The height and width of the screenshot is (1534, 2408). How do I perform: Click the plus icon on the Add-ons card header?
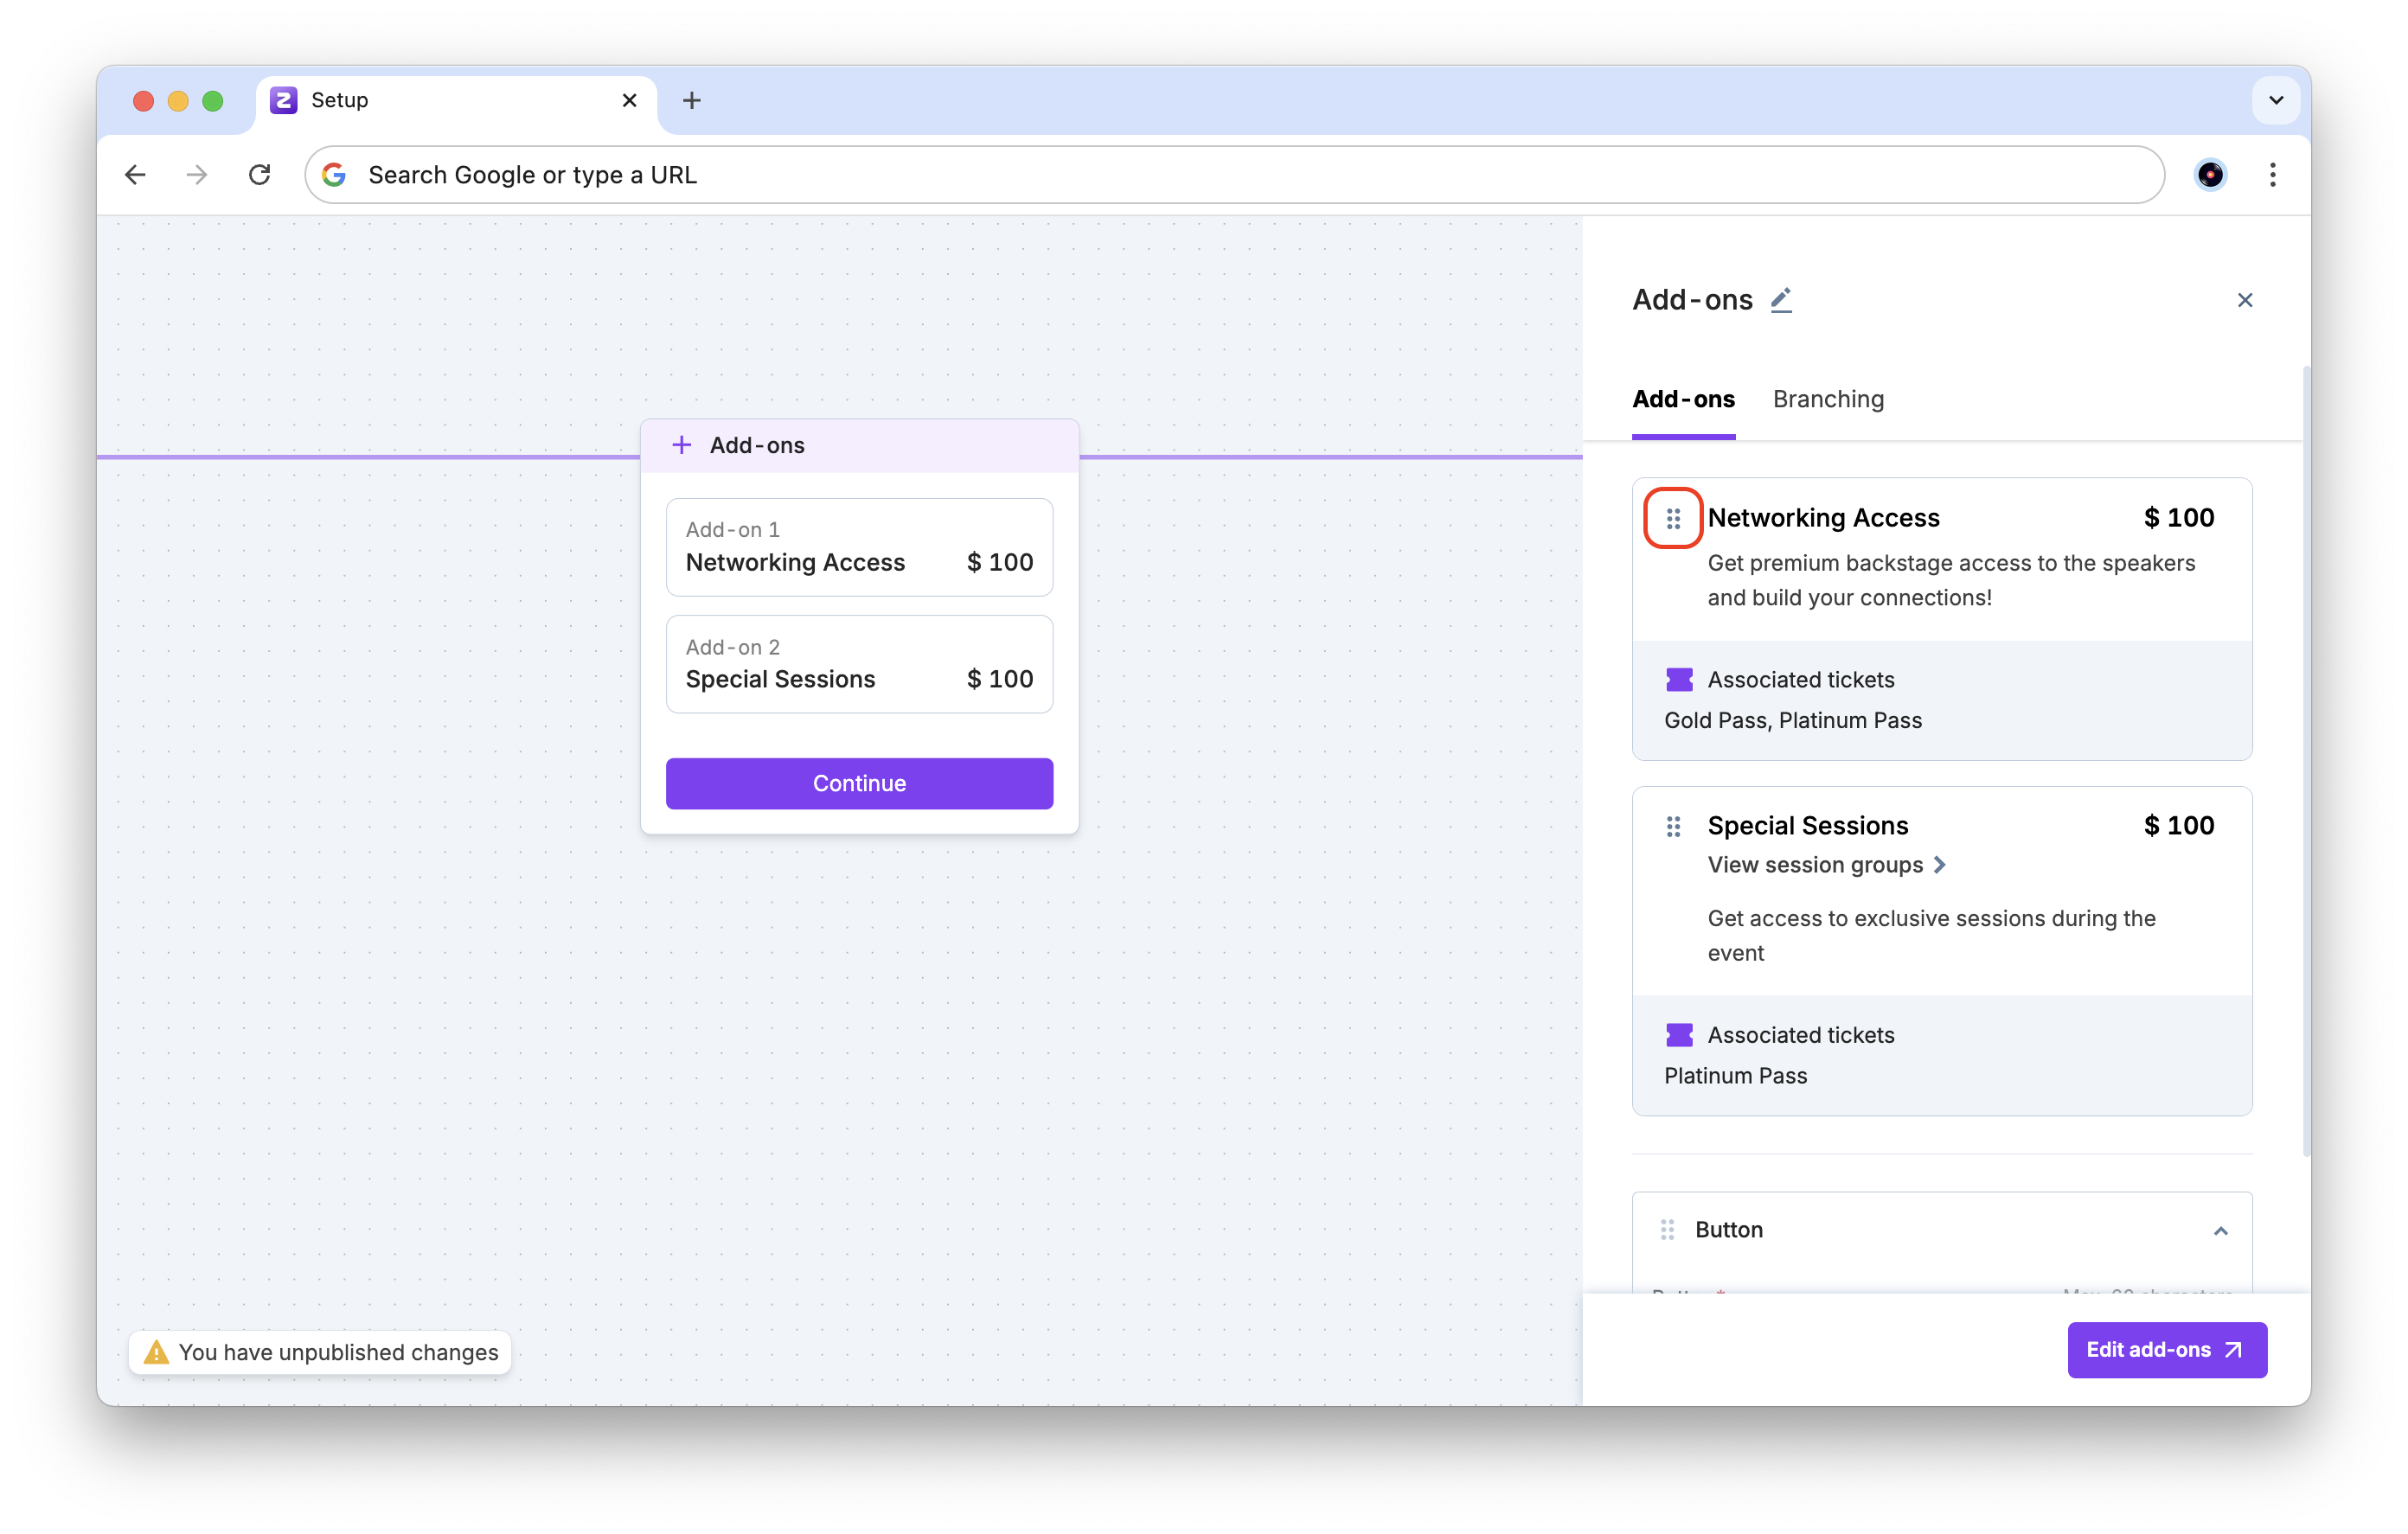[681, 445]
